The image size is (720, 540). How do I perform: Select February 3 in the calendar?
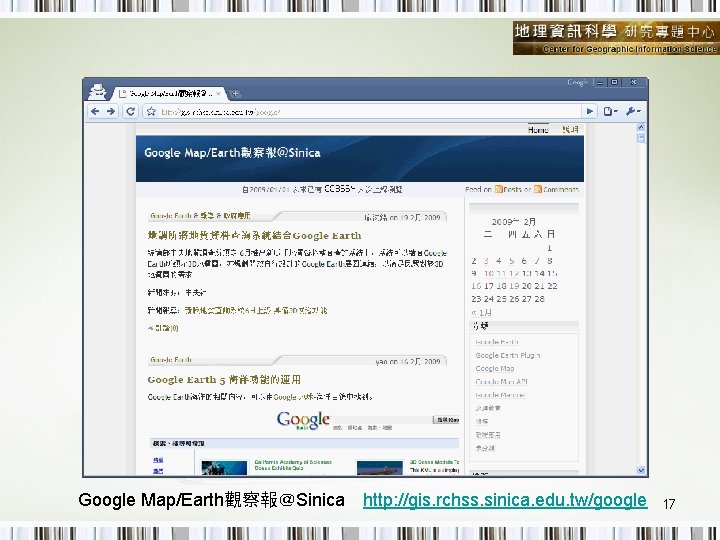486,261
